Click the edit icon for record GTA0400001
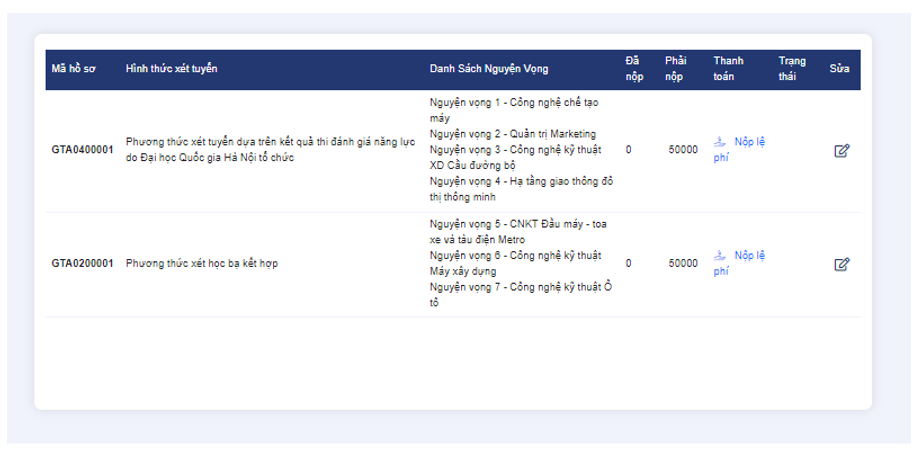This screenshot has height=455, width=923. pyautogui.click(x=841, y=151)
